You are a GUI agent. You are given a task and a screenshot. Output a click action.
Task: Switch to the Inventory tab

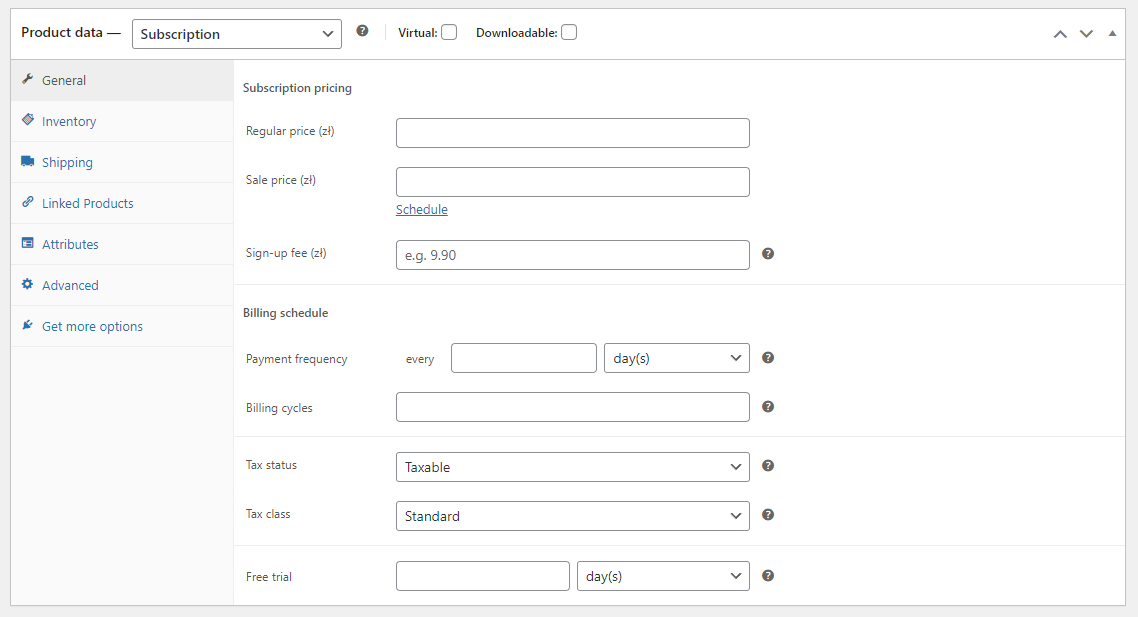point(122,121)
